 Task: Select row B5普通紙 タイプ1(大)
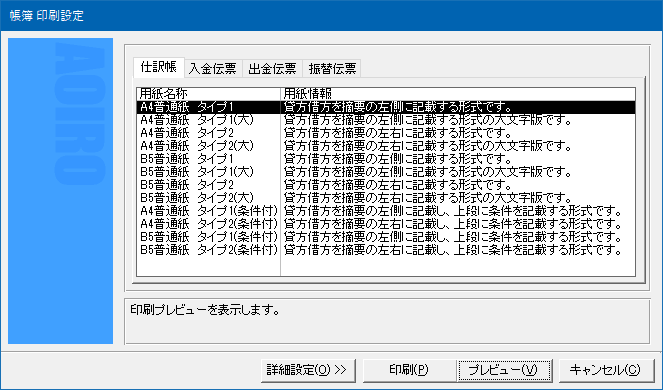[x=386, y=172]
